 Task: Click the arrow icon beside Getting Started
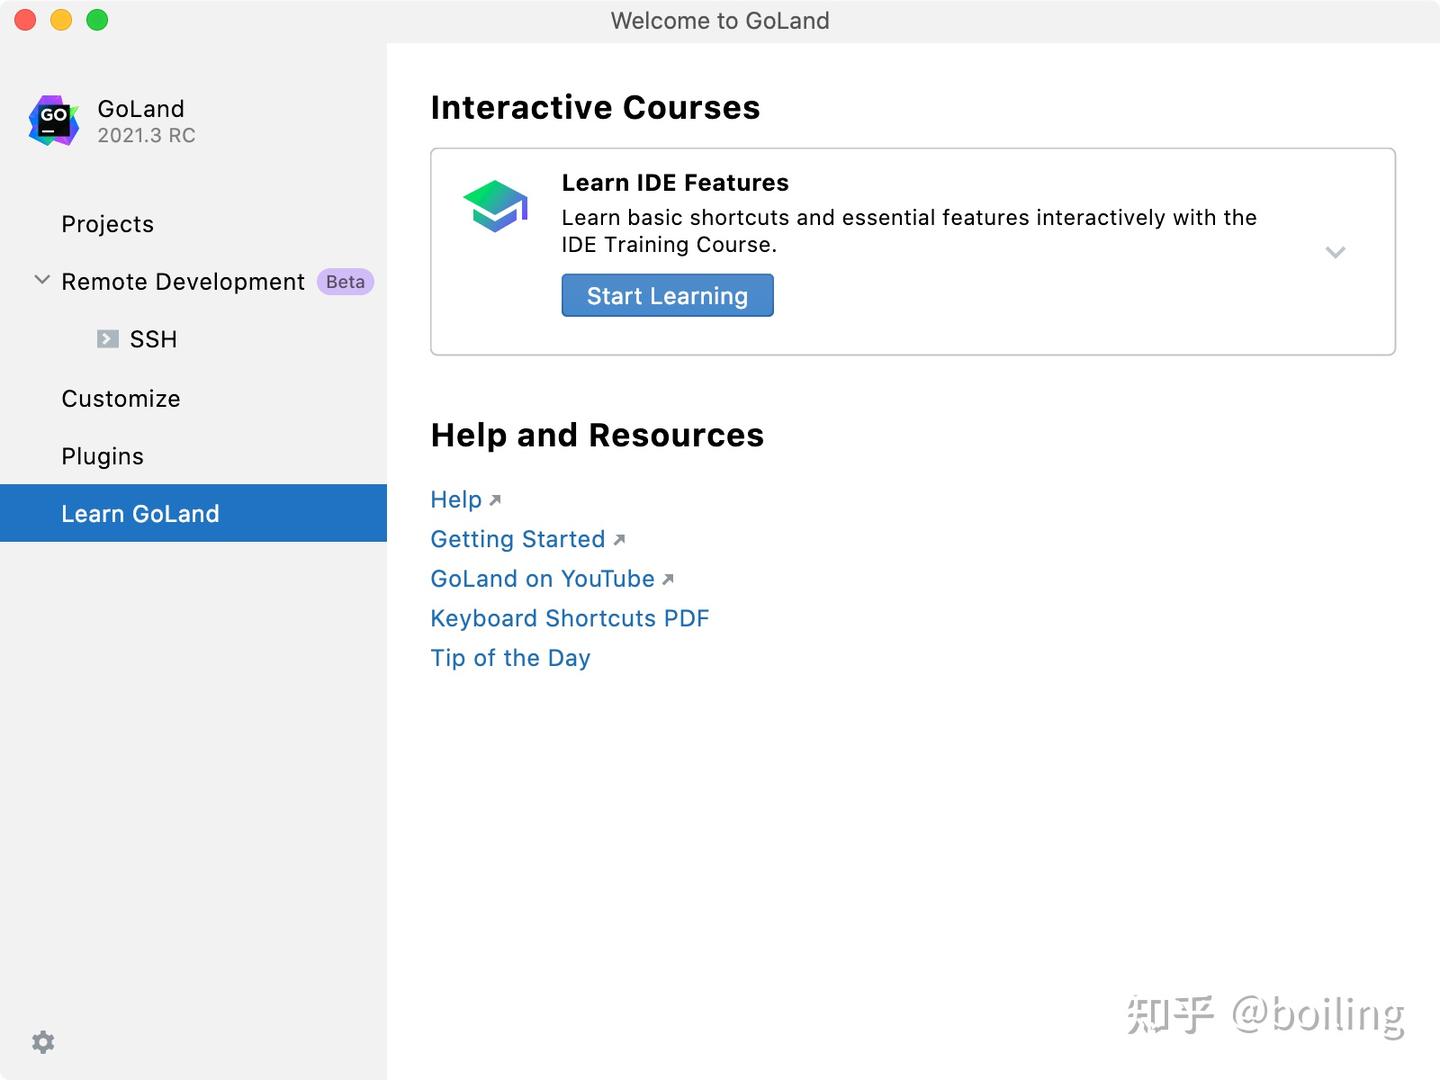click(619, 540)
